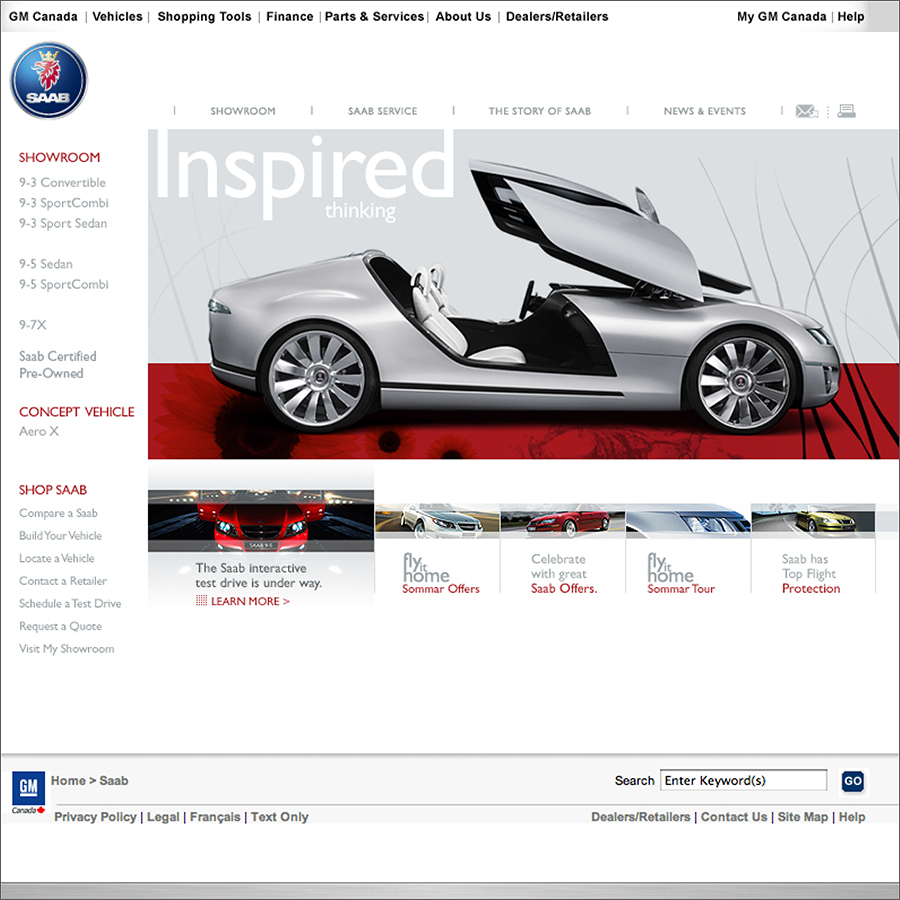Open the Site Map footer link
The width and height of the screenshot is (900, 900).
(802, 817)
